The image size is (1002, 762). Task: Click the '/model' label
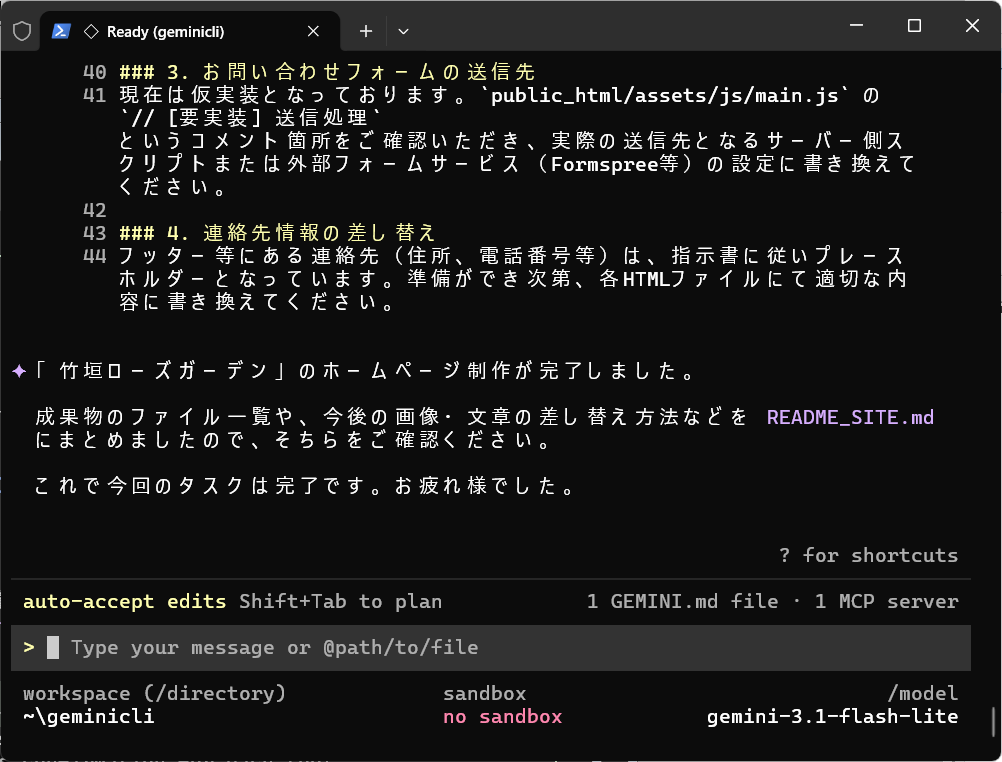[923, 694]
